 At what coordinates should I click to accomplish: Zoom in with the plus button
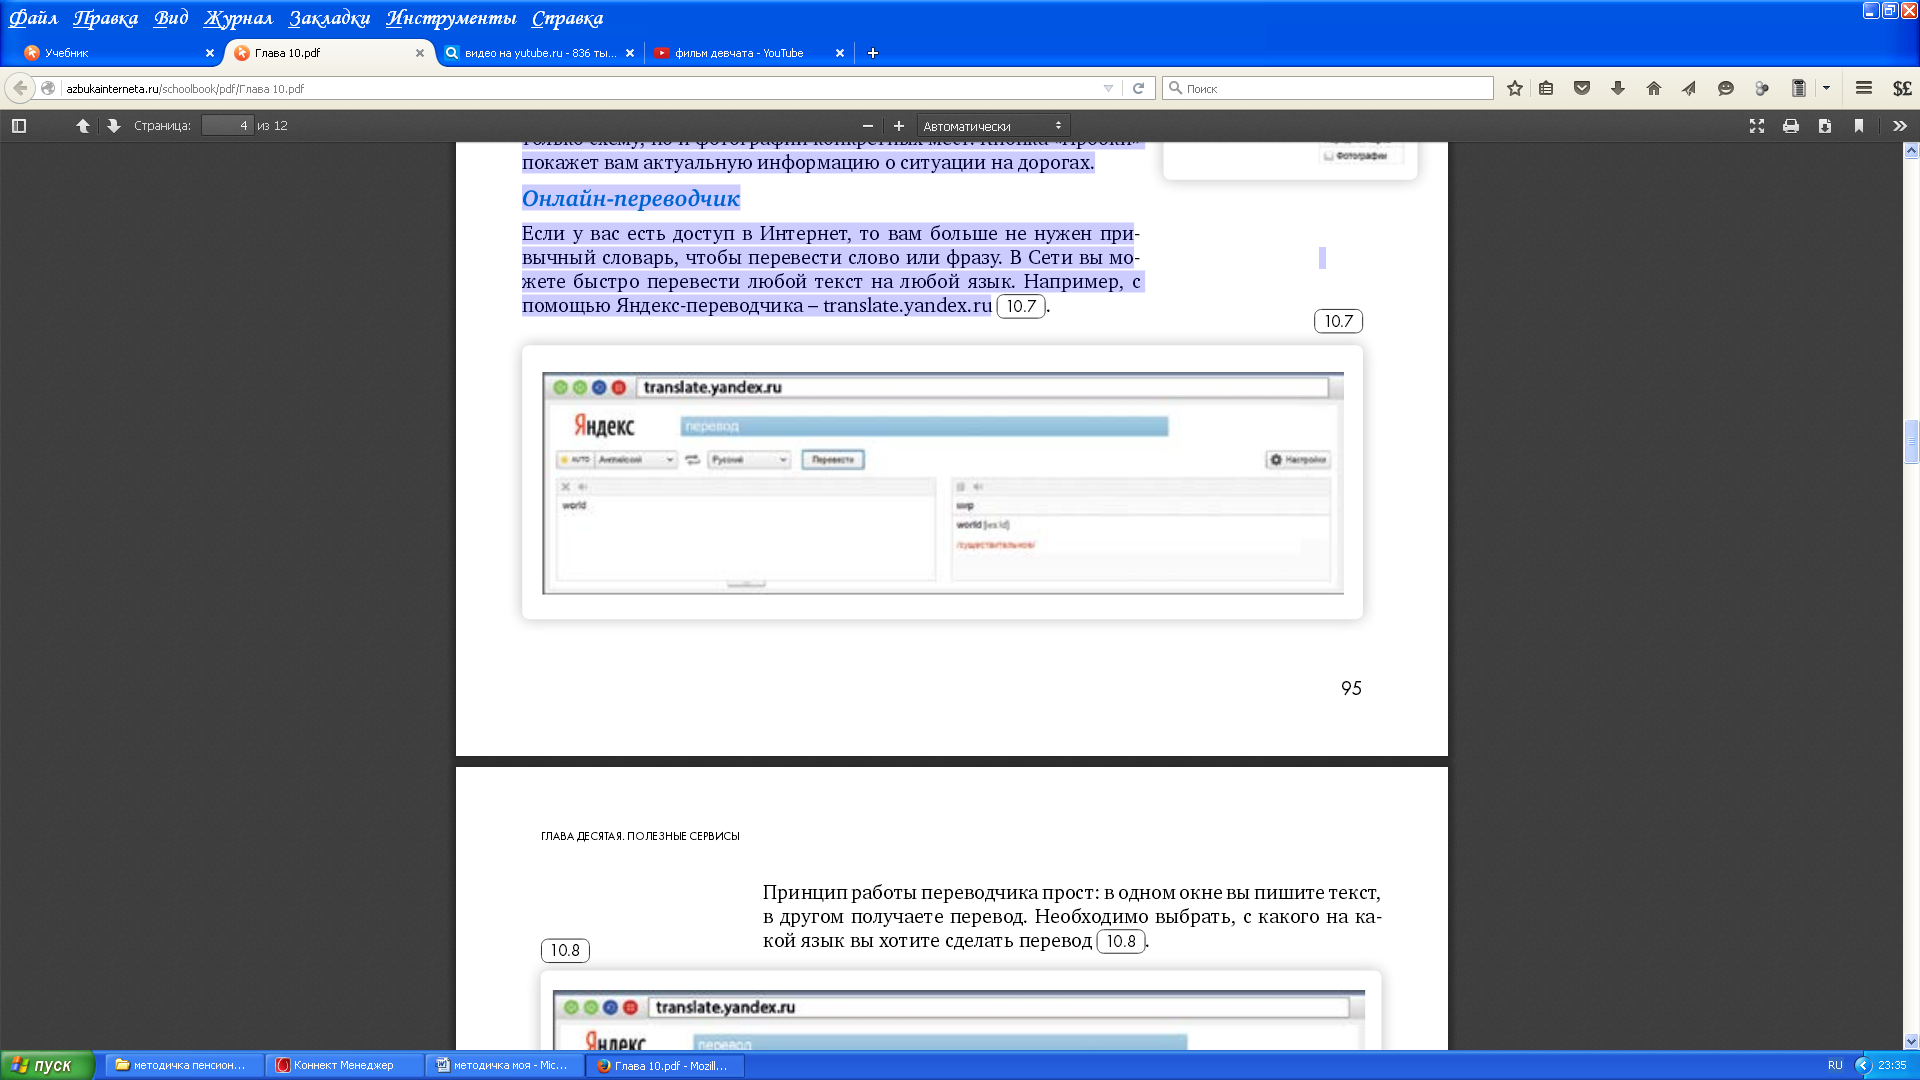point(899,126)
